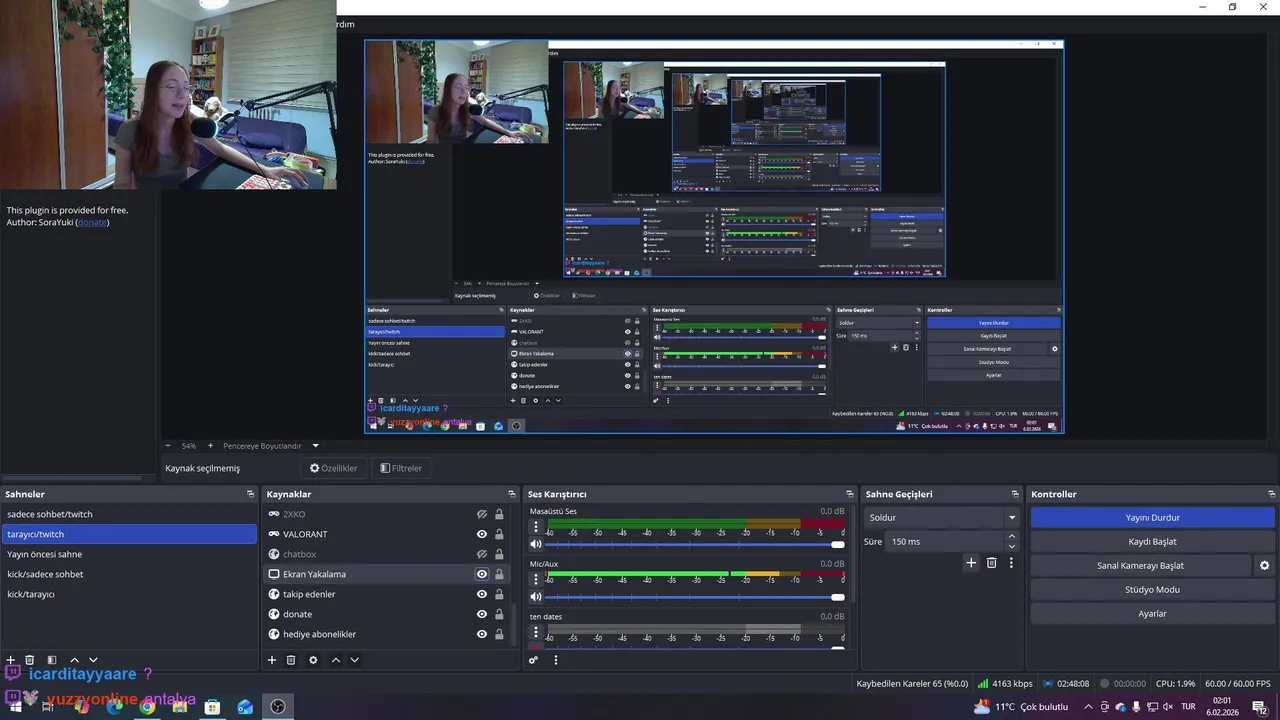Viewport: 1280px width, 720px height.
Task: Show the hidden chatbox source
Action: pyautogui.click(x=482, y=554)
